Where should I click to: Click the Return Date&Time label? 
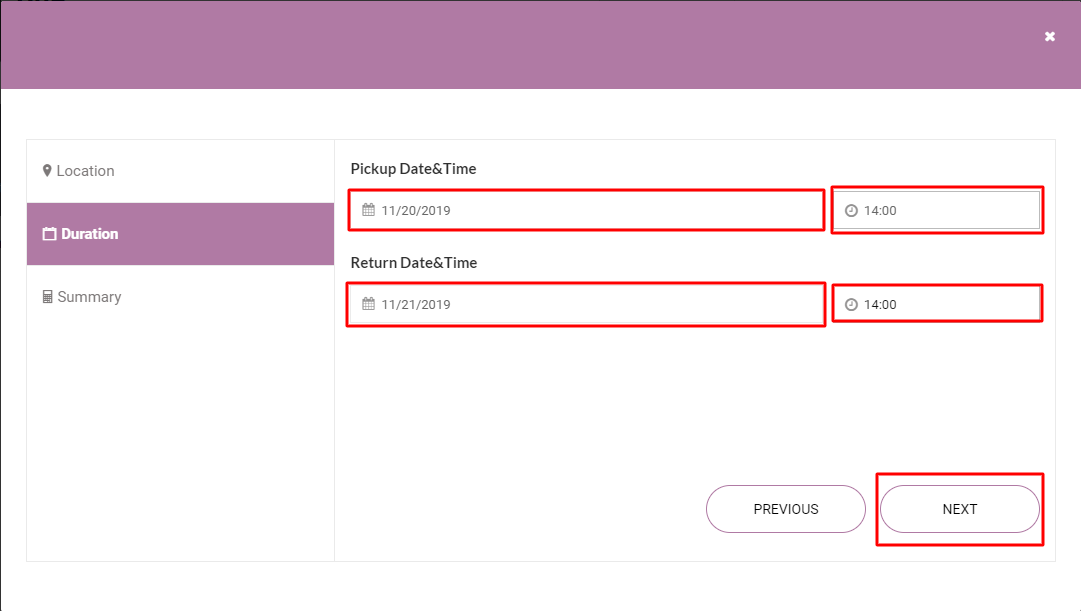(x=413, y=263)
